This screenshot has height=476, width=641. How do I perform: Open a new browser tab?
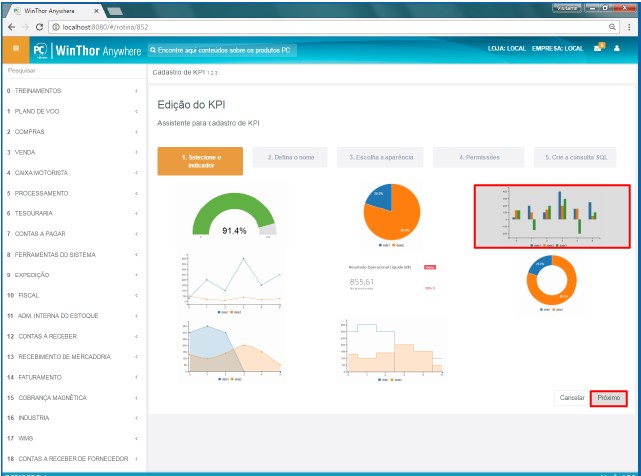point(115,11)
